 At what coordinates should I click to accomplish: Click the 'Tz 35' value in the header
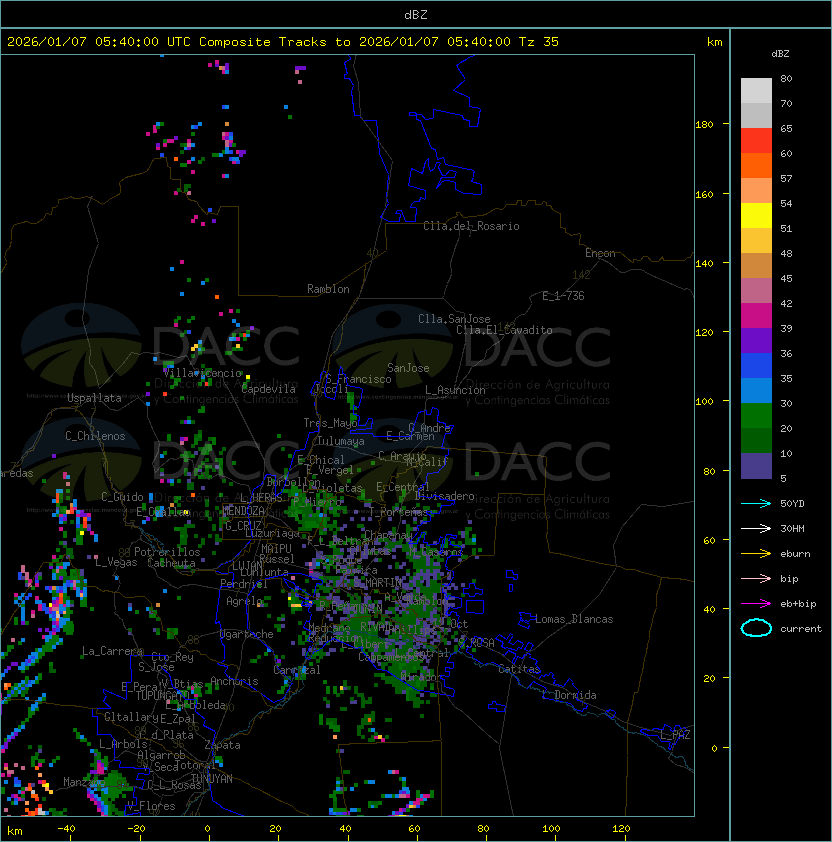pos(539,42)
